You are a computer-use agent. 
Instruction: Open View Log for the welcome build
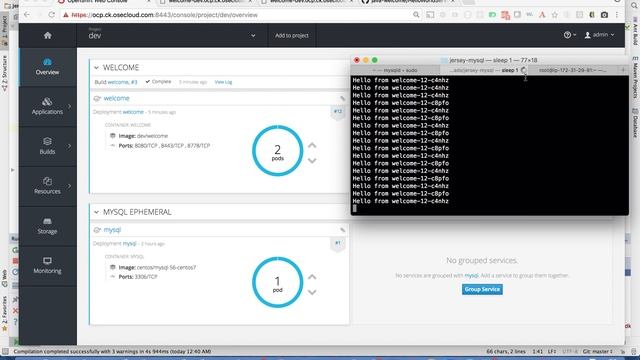pos(223,82)
